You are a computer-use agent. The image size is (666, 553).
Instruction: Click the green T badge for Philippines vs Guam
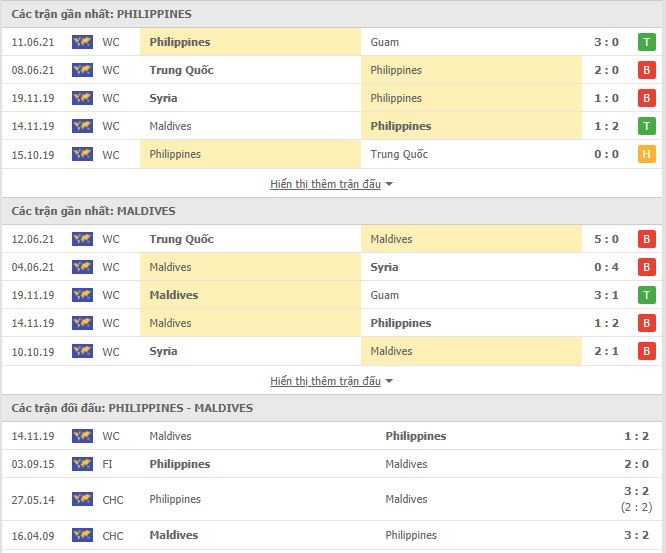646,42
